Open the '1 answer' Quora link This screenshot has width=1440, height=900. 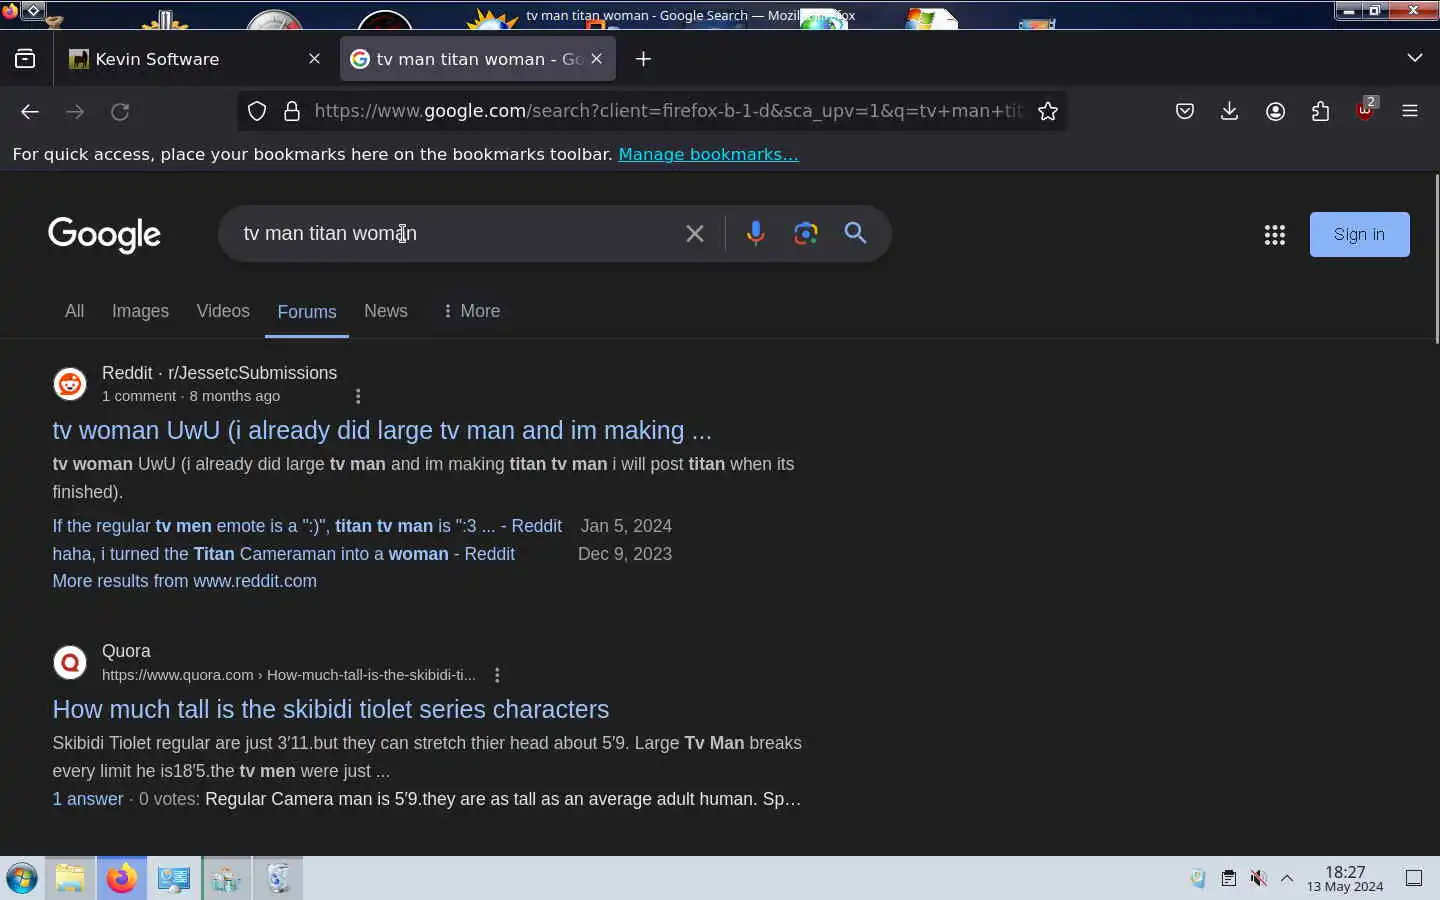pyautogui.click(x=88, y=799)
